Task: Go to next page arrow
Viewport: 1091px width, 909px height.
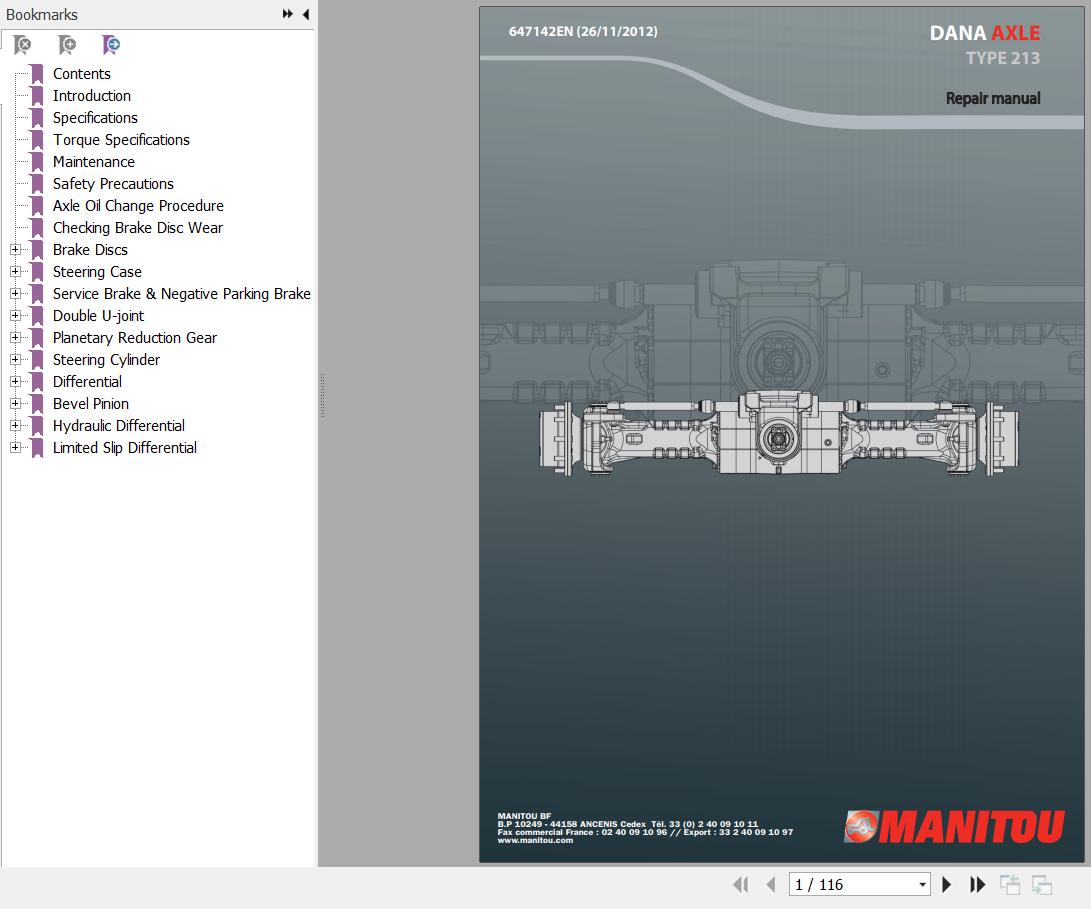Action: (x=946, y=885)
